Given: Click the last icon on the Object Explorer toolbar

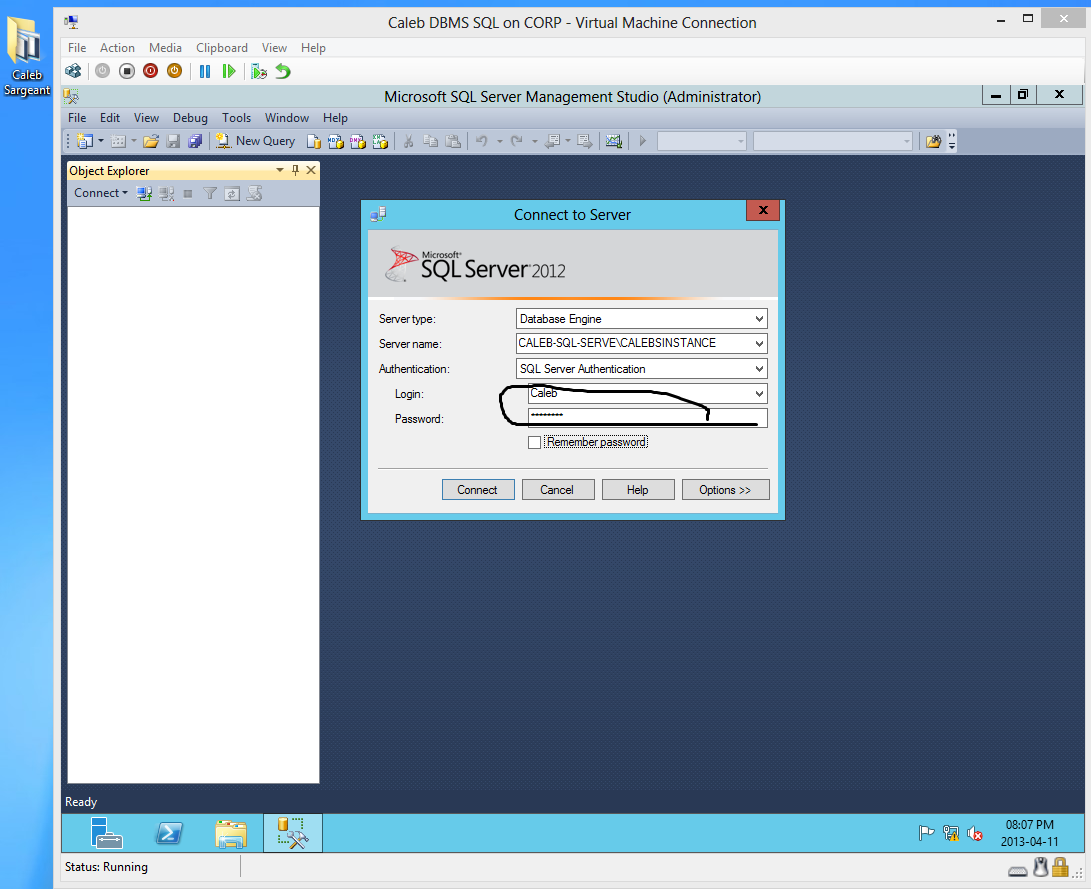Looking at the screenshot, I should coord(255,193).
